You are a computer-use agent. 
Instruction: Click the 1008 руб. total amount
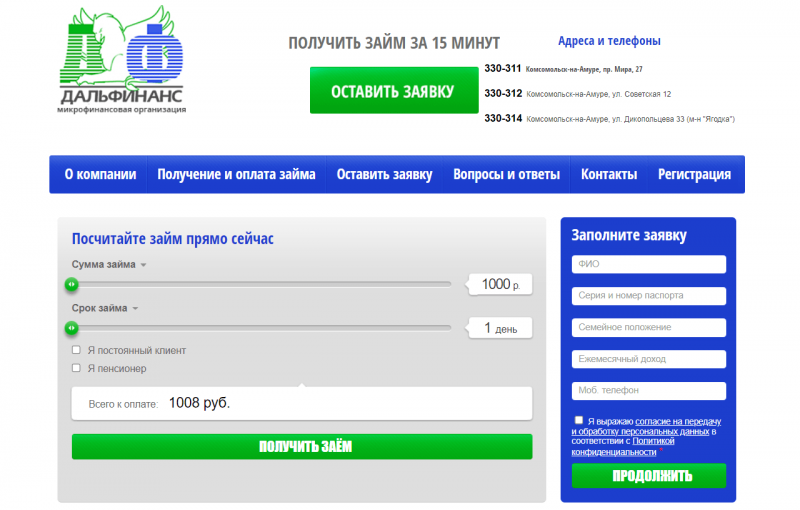click(x=199, y=403)
